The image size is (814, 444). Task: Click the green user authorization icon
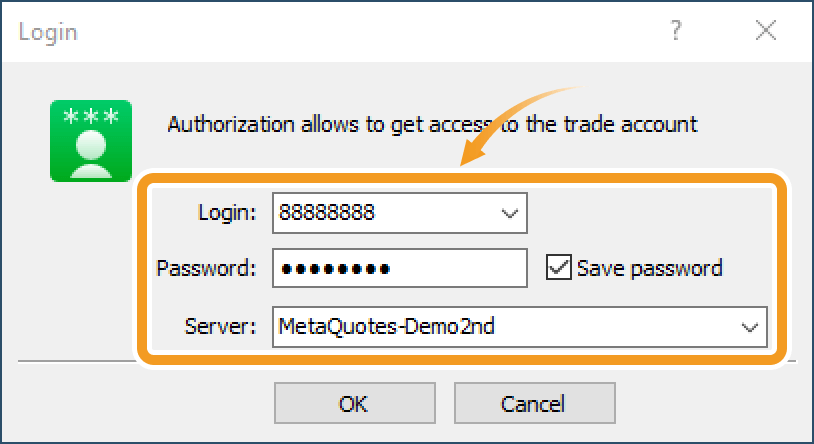[90, 140]
